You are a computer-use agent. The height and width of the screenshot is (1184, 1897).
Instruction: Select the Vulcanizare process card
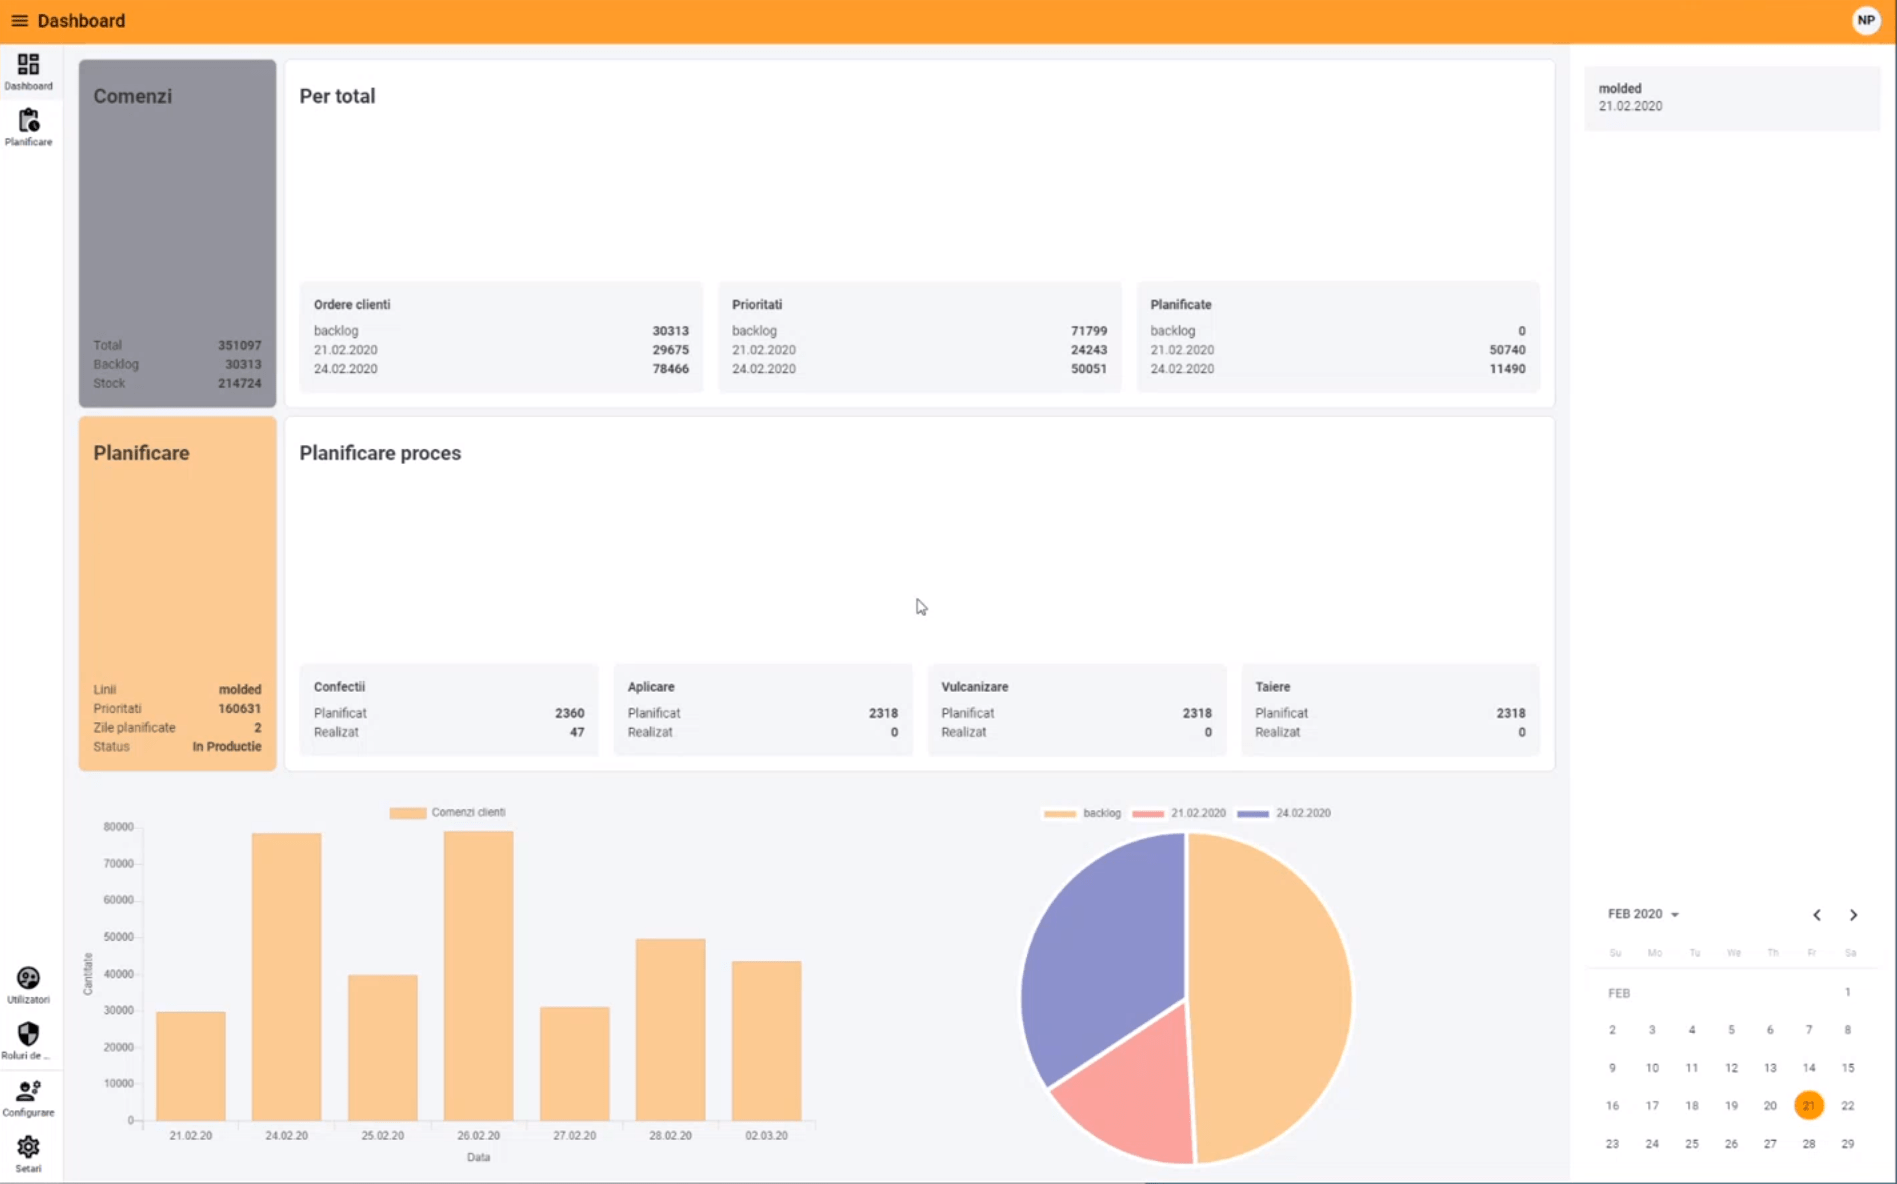pyautogui.click(x=1076, y=710)
